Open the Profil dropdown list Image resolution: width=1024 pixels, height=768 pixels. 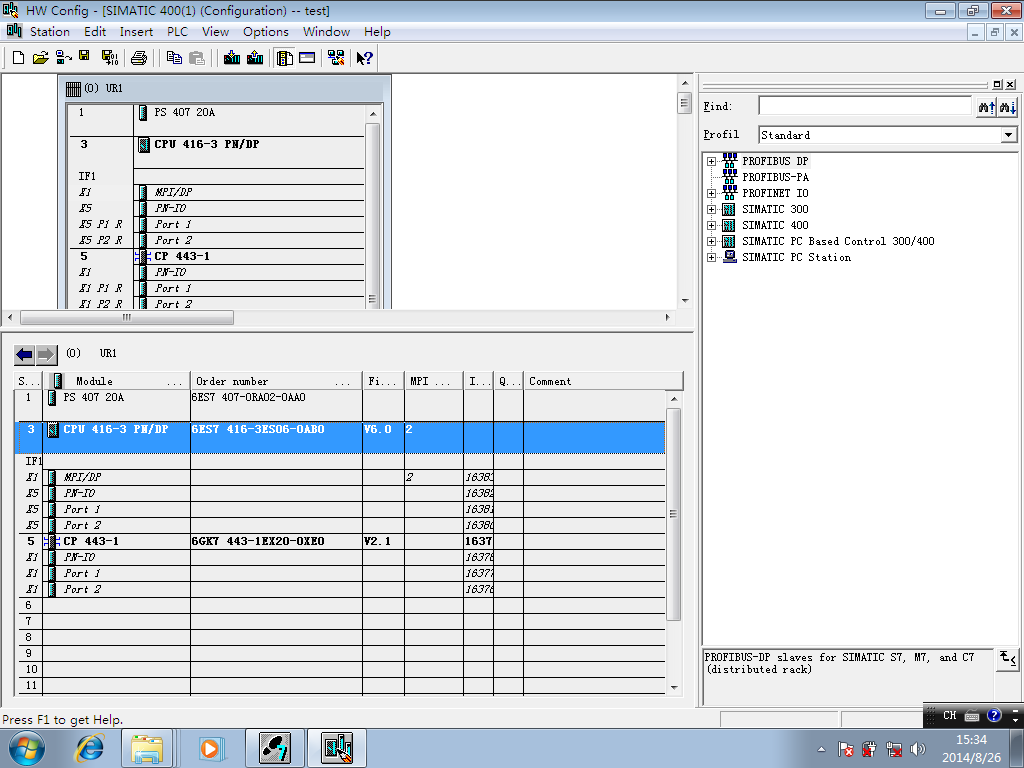point(1008,135)
